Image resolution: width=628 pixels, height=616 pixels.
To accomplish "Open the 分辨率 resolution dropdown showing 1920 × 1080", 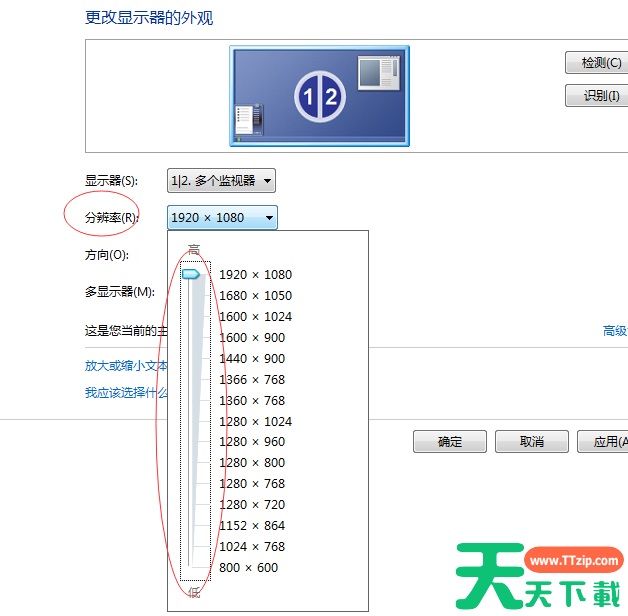I will [222, 218].
